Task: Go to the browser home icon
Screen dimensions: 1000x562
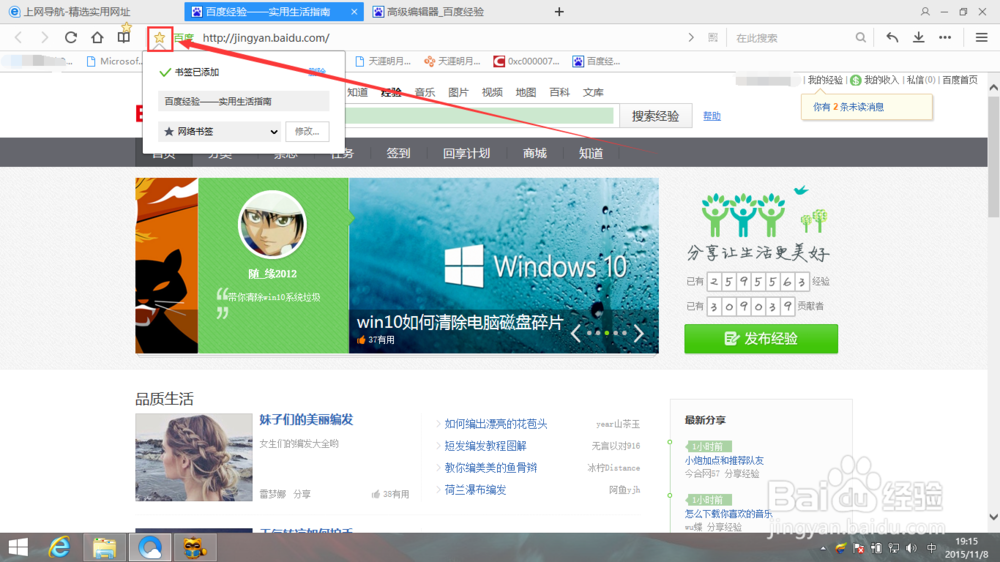Action: pos(97,38)
